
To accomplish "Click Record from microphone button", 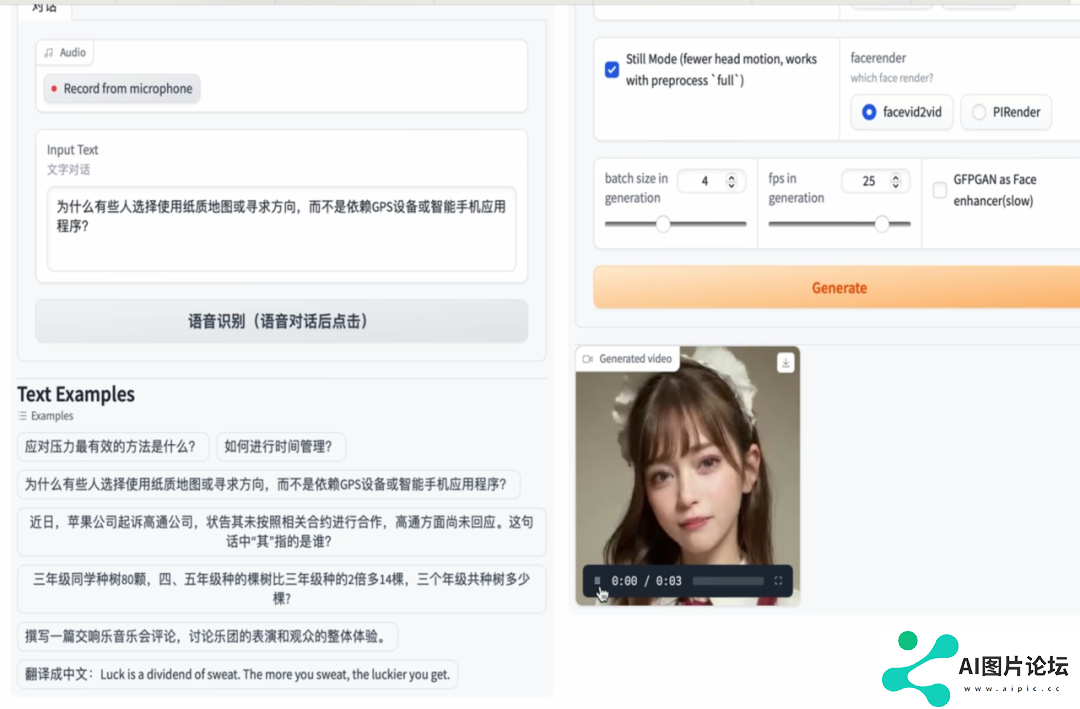I will tap(122, 89).
